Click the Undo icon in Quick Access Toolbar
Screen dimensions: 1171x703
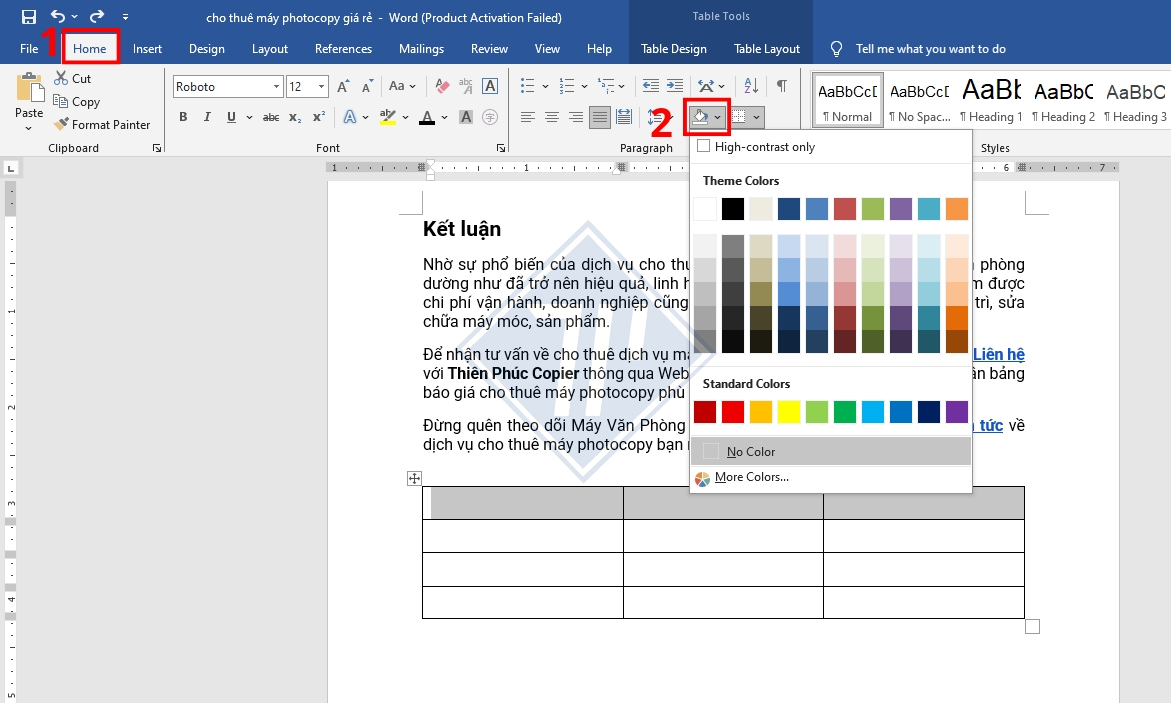[58, 15]
